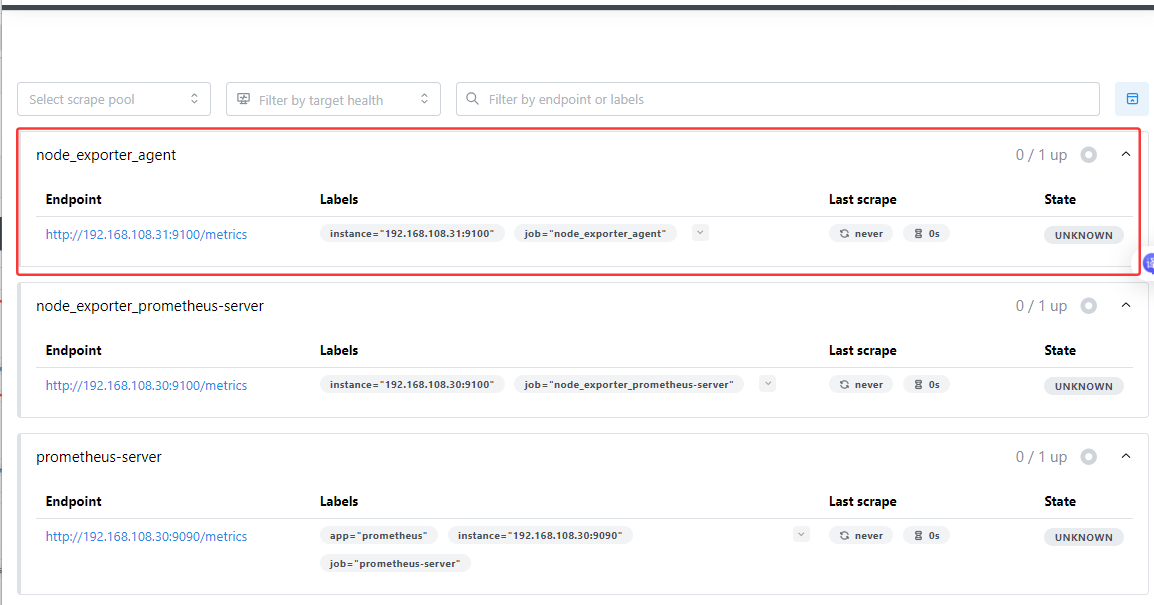Click the instance="192.168.108.30:9100" label
1154x605 pixels.
(x=412, y=384)
